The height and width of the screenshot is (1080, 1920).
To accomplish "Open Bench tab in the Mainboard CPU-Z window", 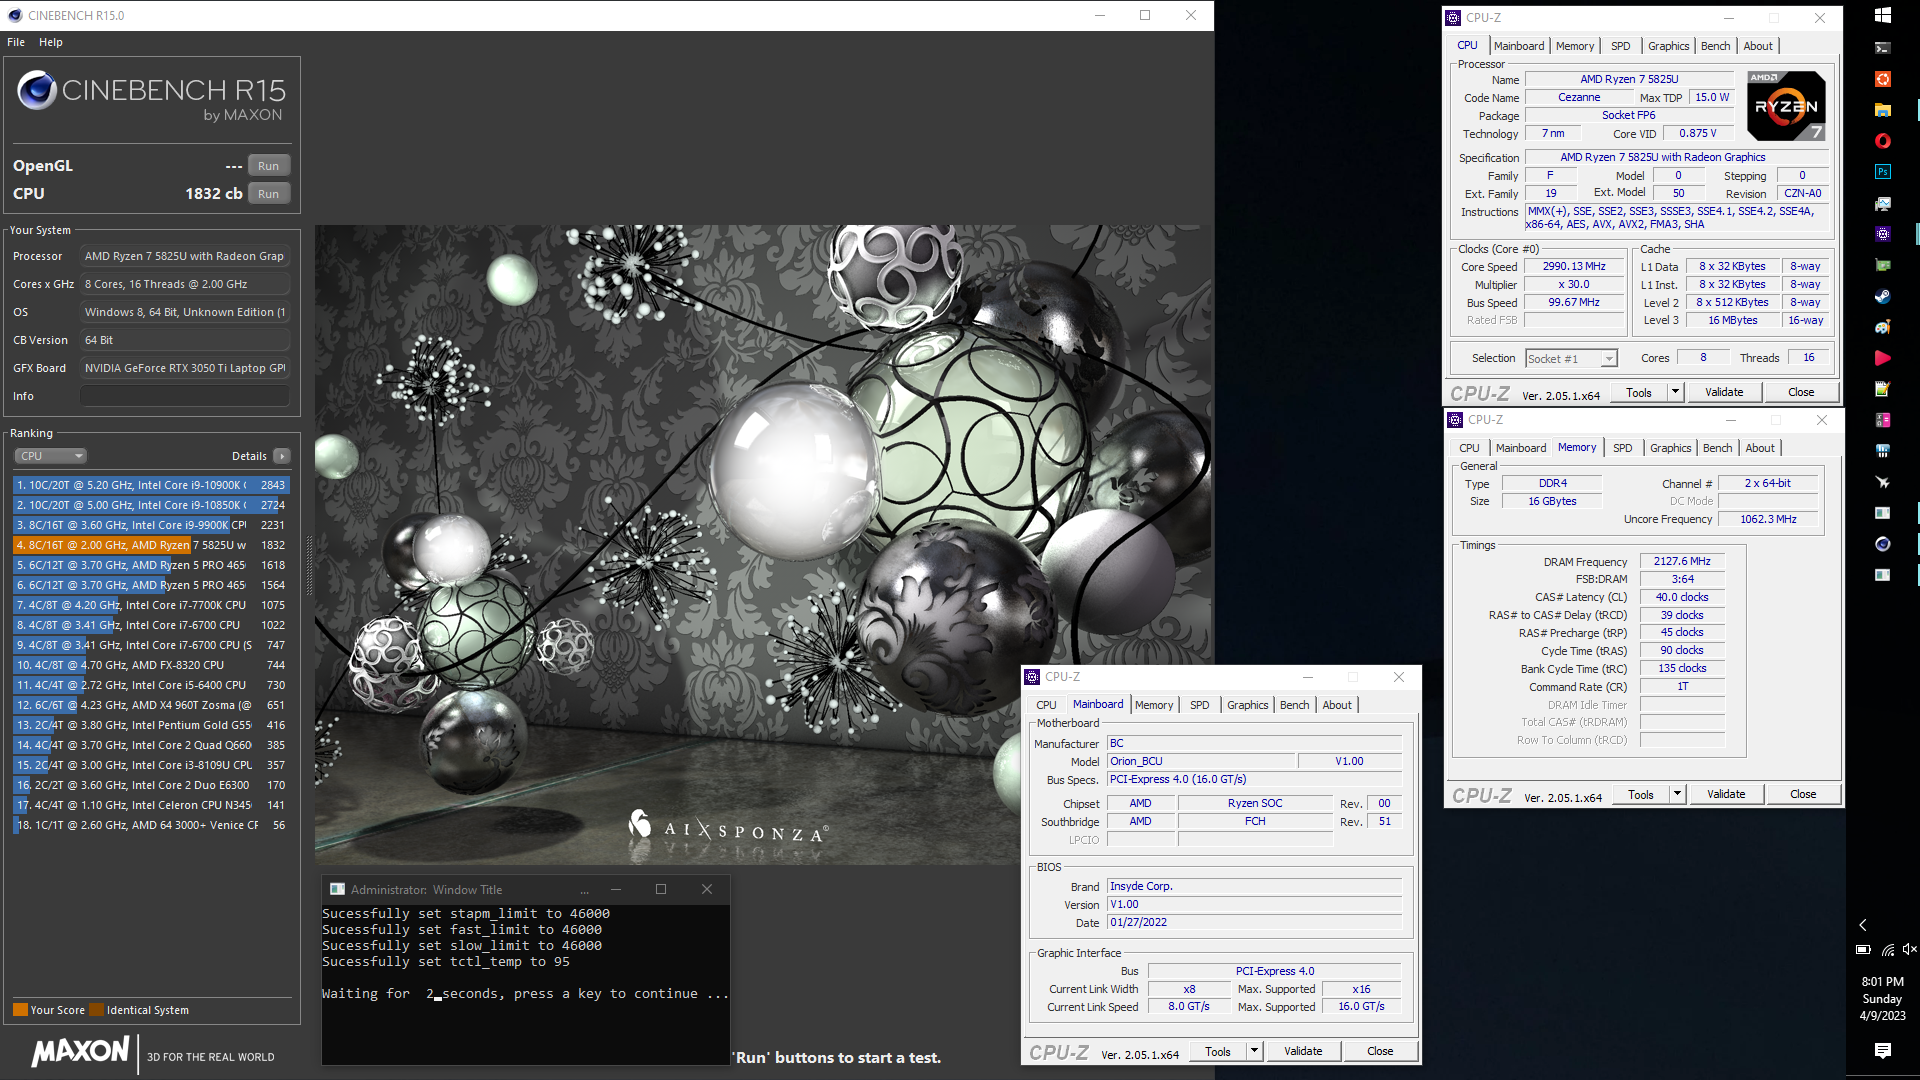I will (1294, 705).
